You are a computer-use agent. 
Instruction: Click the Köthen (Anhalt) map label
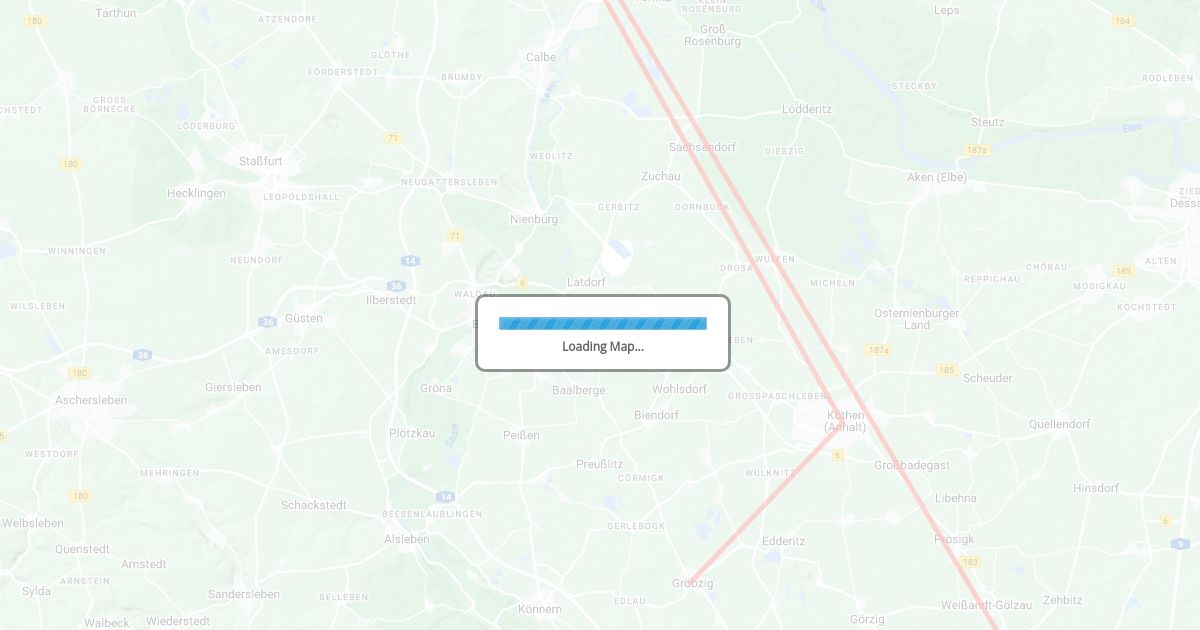pos(845,421)
